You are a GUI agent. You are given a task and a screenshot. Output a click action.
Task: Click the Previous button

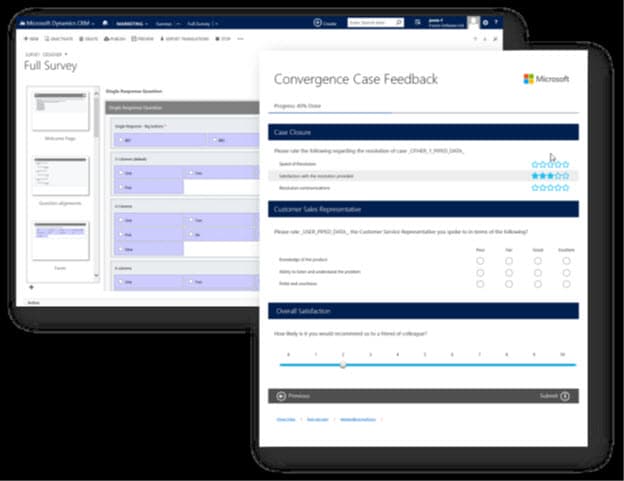[x=293, y=396]
